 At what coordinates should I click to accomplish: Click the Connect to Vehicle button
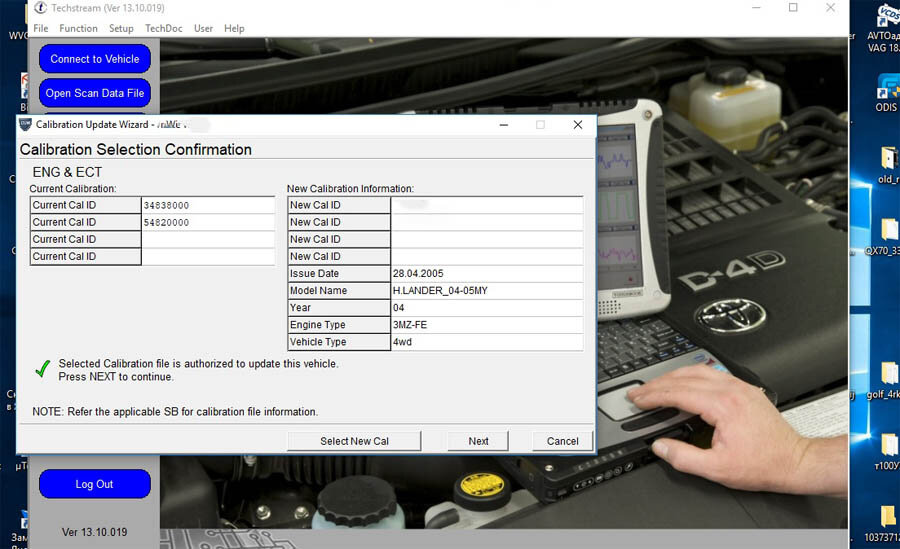point(95,59)
